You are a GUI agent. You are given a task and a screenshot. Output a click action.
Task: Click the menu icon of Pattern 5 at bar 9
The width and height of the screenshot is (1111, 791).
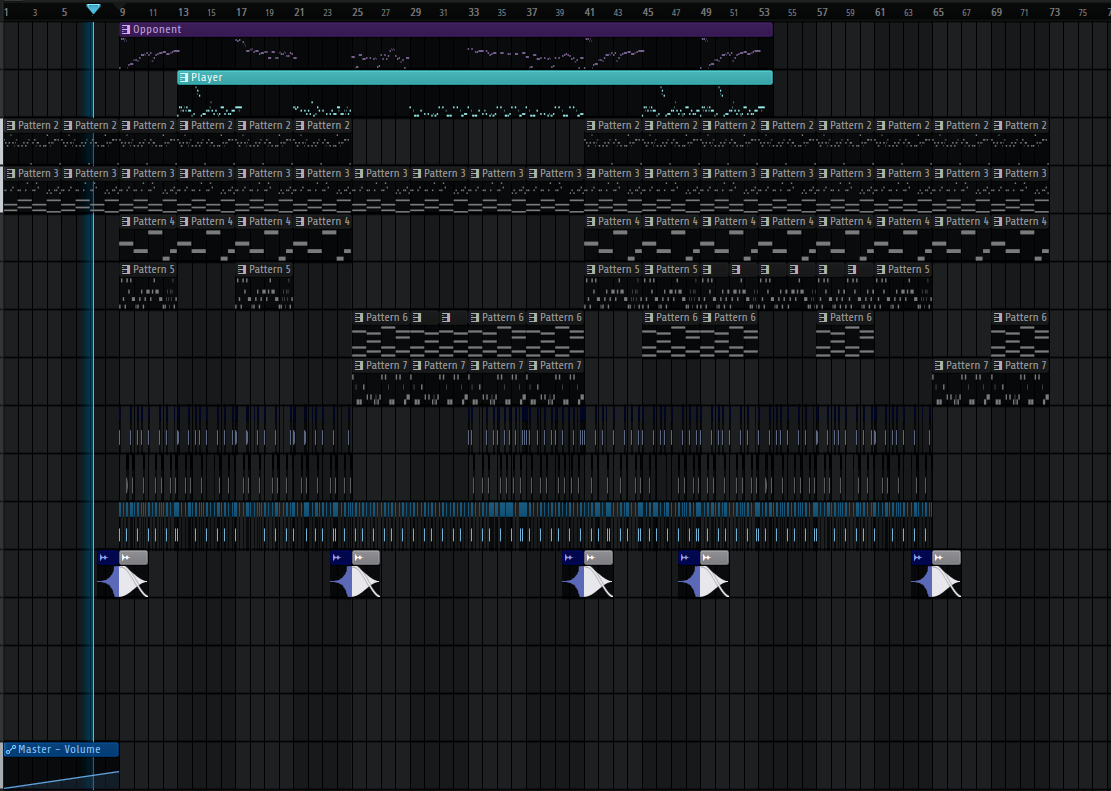click(125, 269)
